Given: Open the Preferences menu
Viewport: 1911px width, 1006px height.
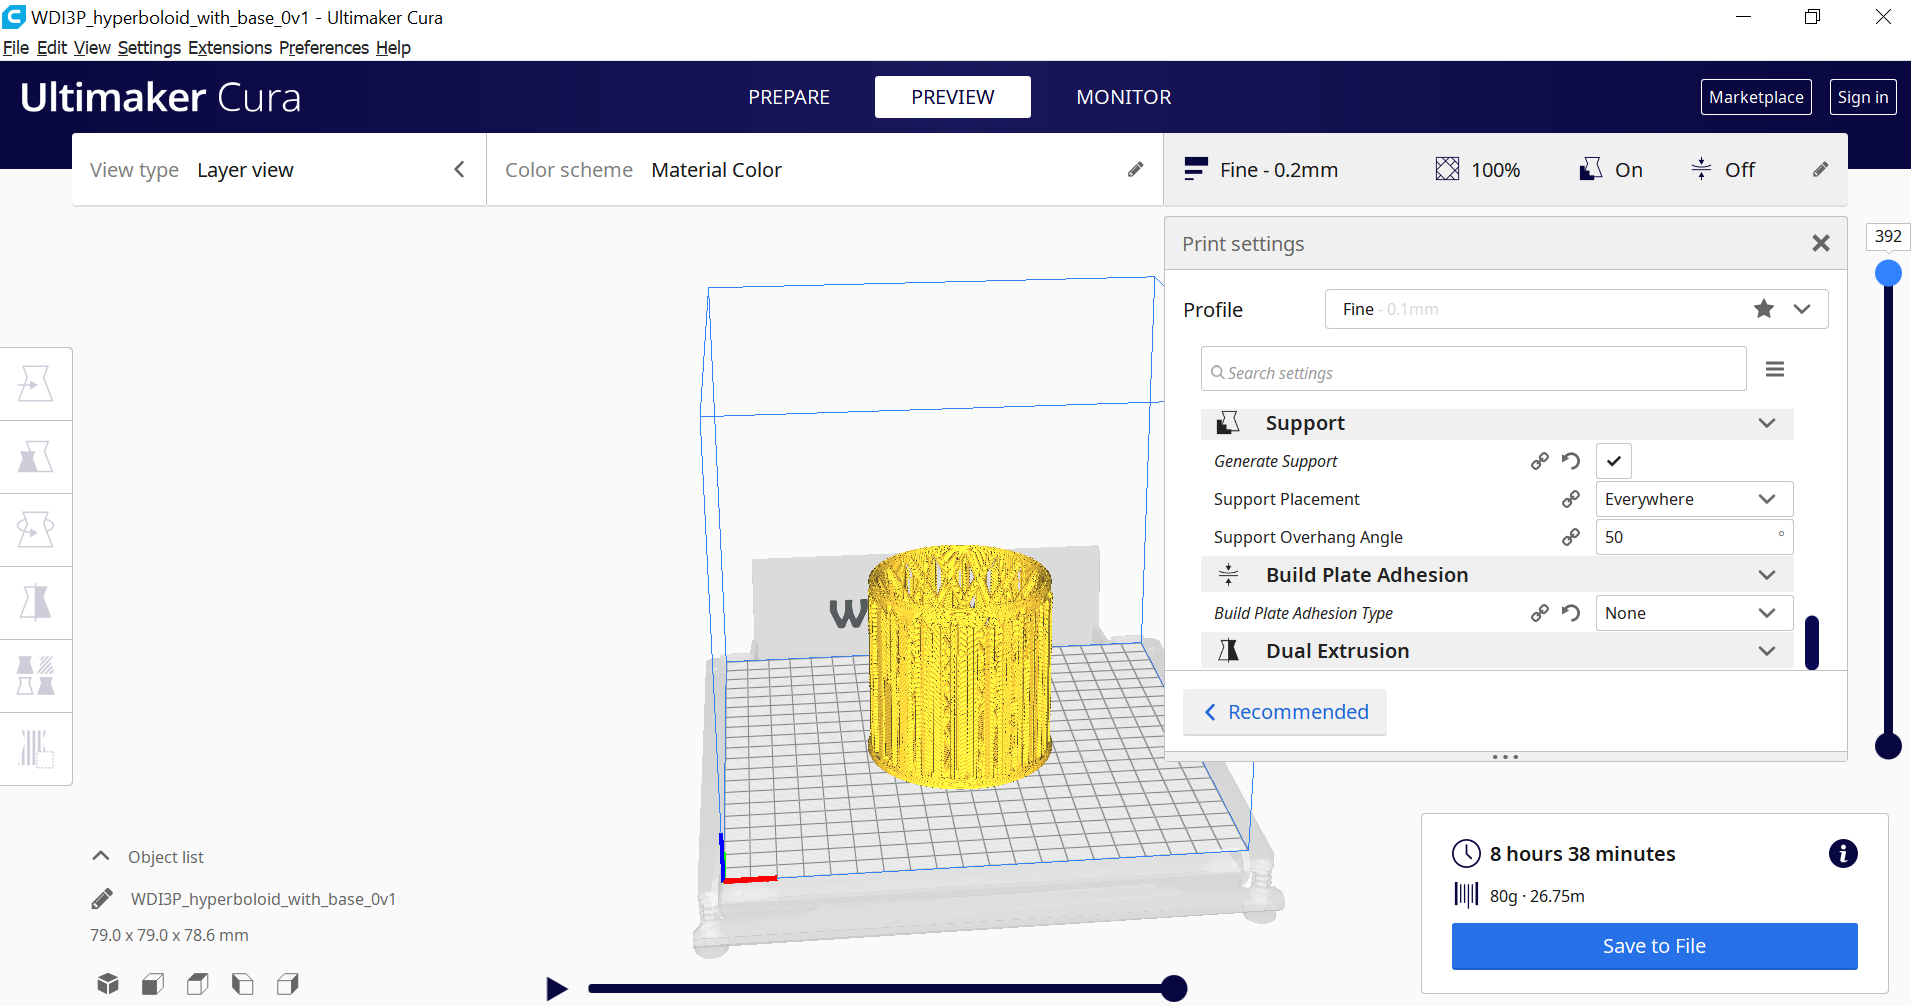Looking at the screenshot, I should click(x=324, y=48).
